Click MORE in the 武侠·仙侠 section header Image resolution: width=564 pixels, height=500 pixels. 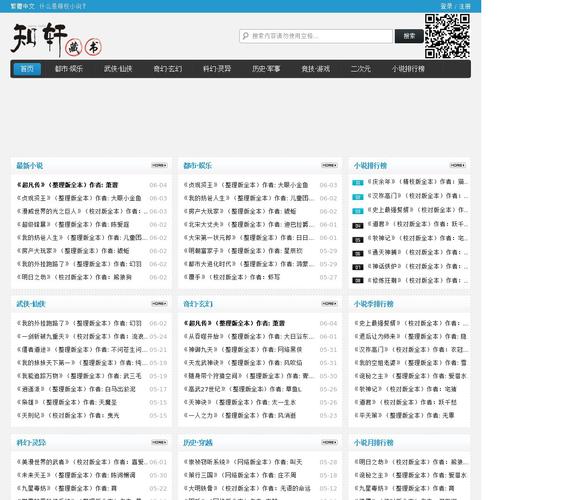[x=159, y=304]
